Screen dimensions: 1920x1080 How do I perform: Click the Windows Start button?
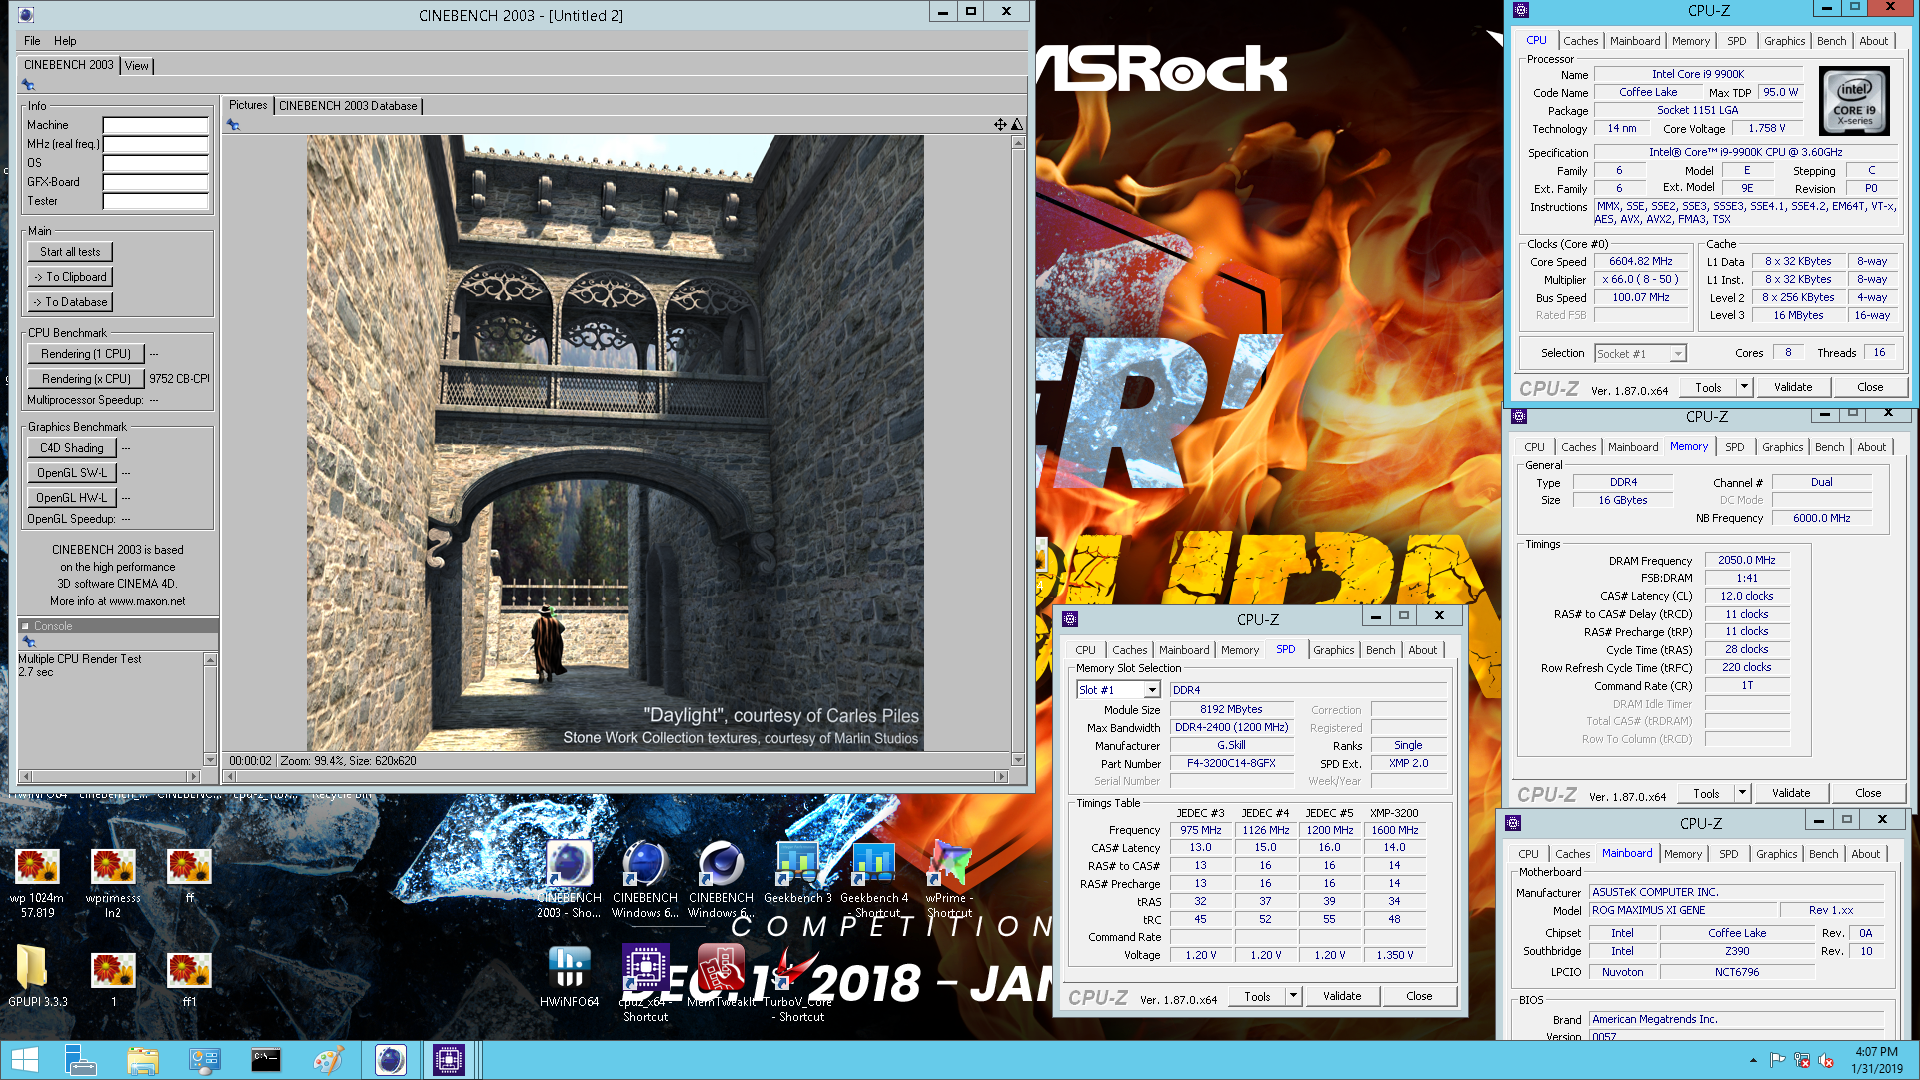24,1060
